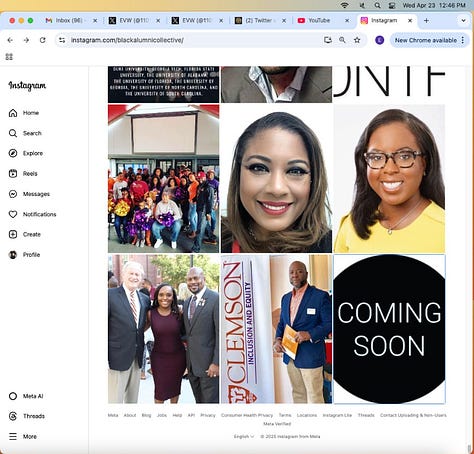Switch to the Inbox (96) Gmail tab
The width and height of the screenshot is (474, 454).
pyautogui.click(x=71, y=20)
